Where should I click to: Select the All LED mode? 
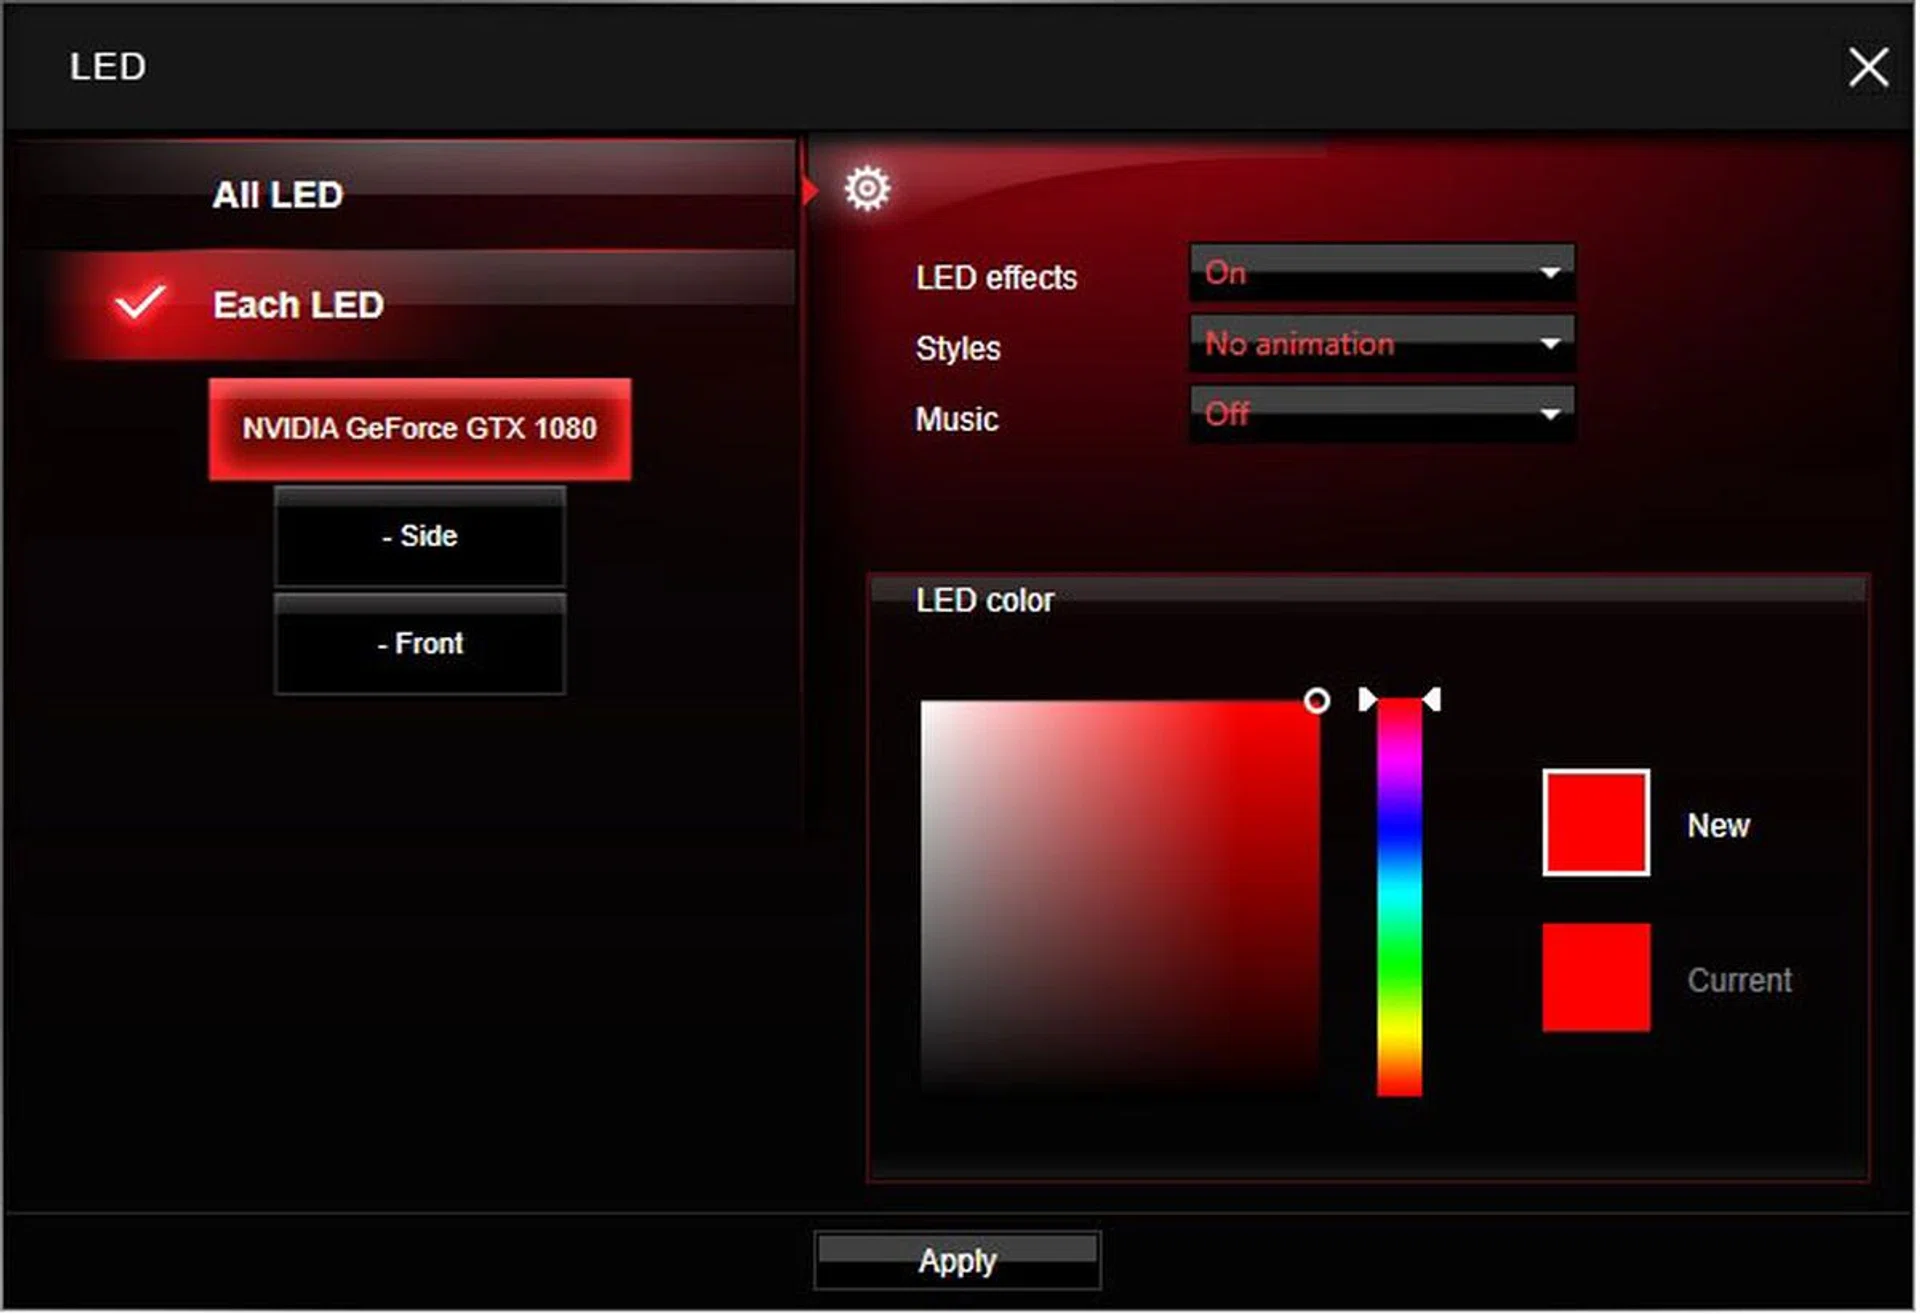click(278, 195)
